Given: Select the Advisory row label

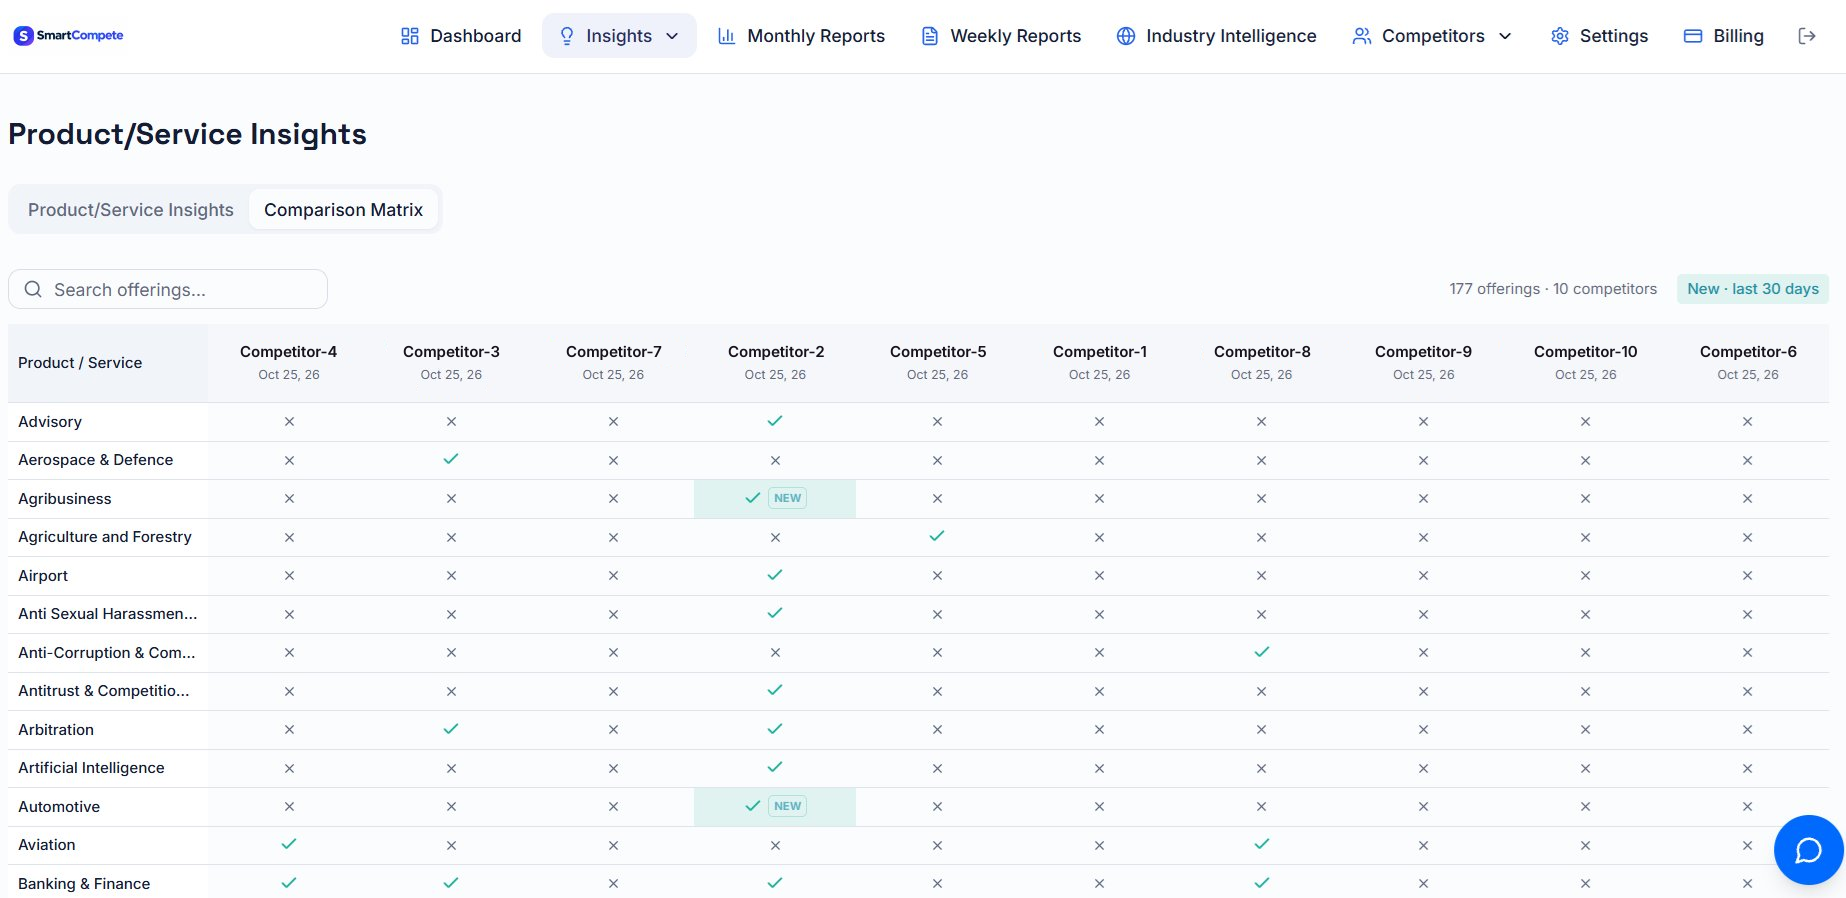Looking at the screenshot, I should click(x=50, y=422).
